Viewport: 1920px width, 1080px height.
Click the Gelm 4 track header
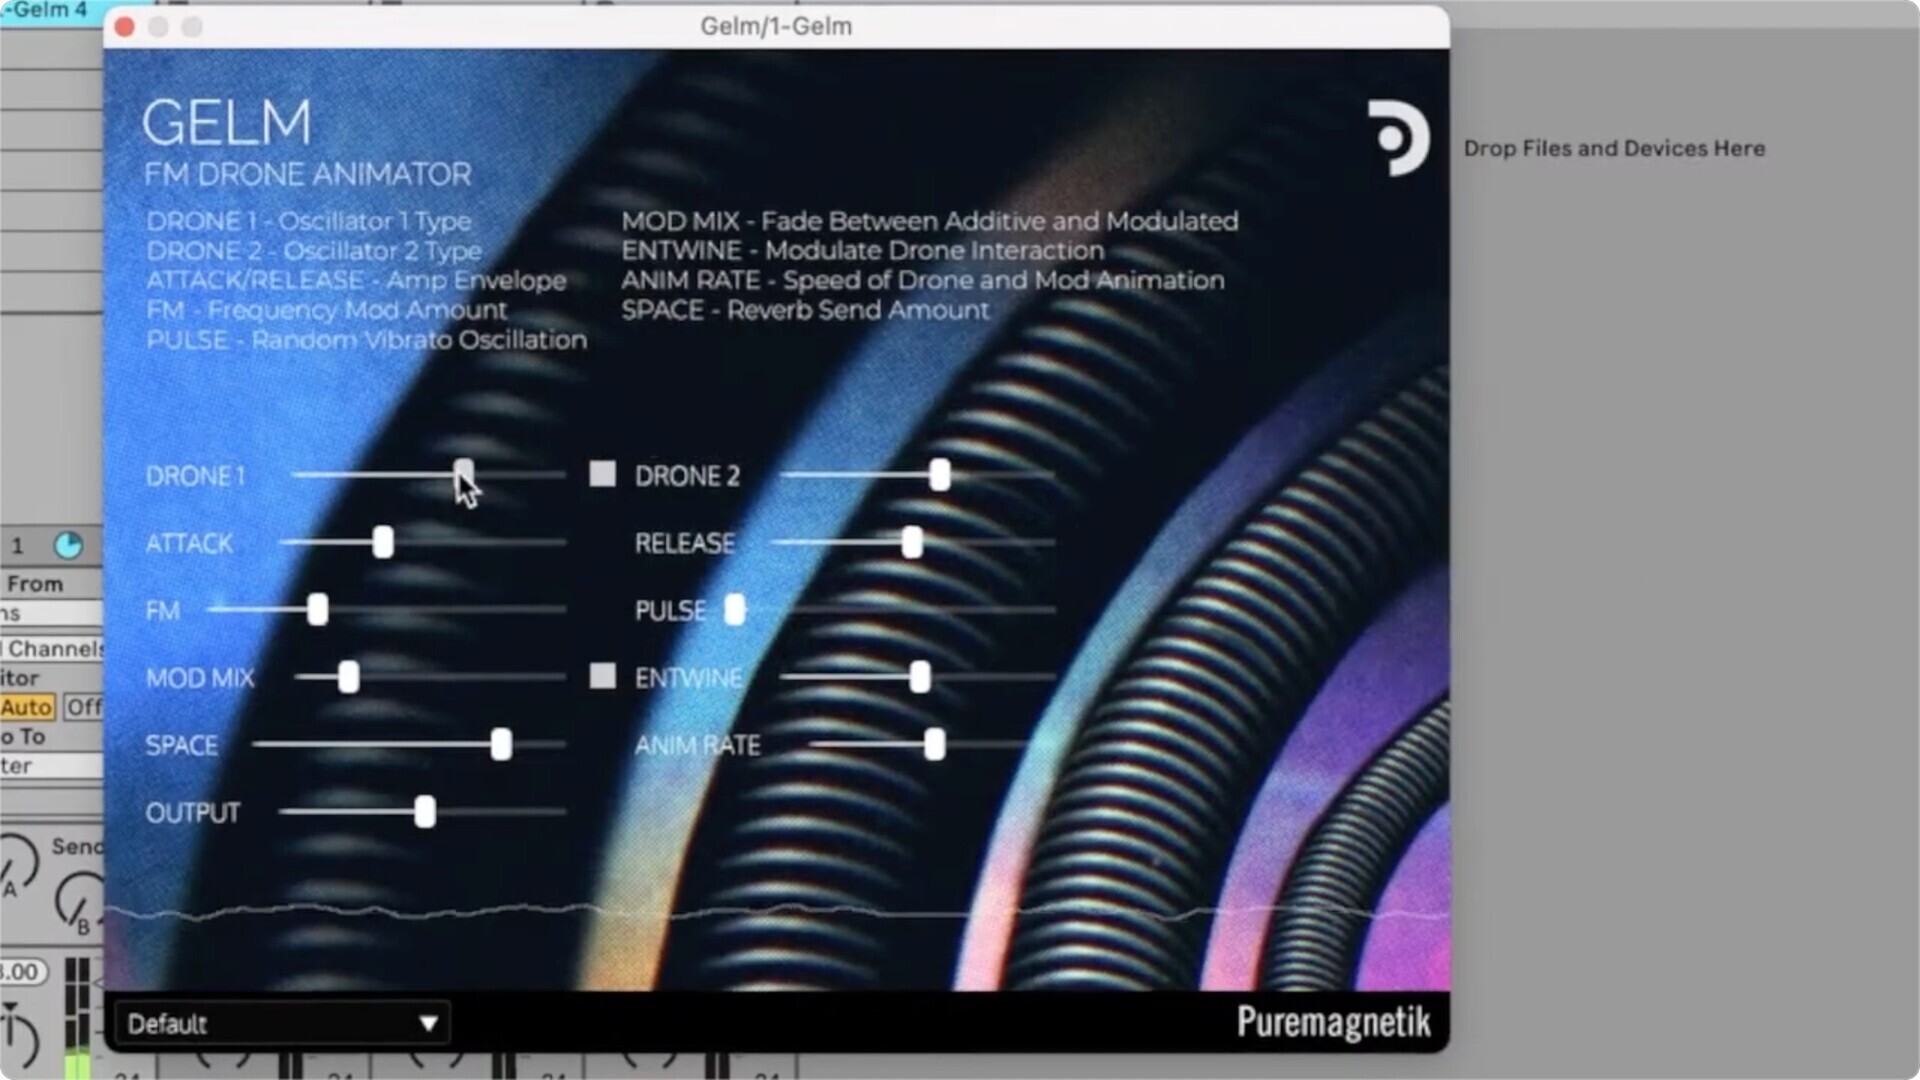click(x=50, y=12)
